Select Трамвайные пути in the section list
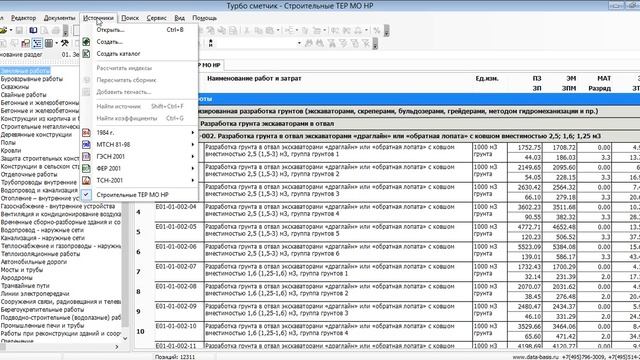This screenshot has width=640, height=360. click(x=25, y=286)
